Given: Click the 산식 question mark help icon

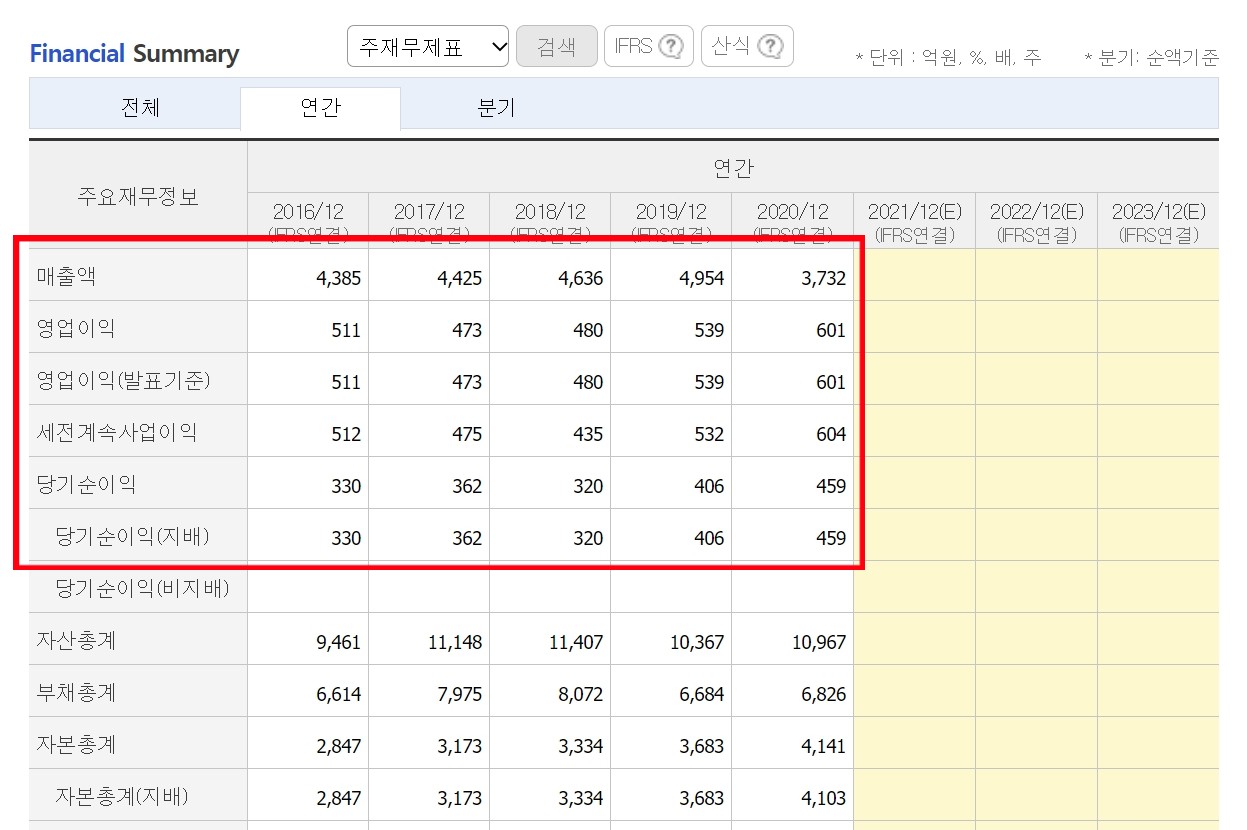Looking at the screenshot, I should point(771,45).
